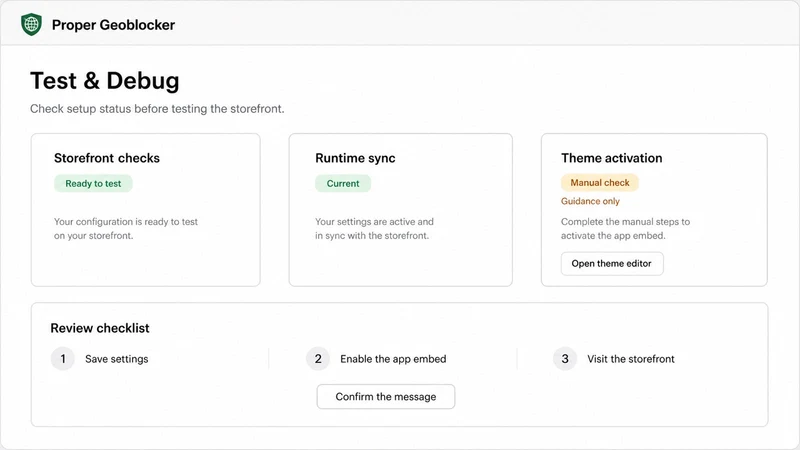Select the Manual check status badge

click(x=600, y=183)
